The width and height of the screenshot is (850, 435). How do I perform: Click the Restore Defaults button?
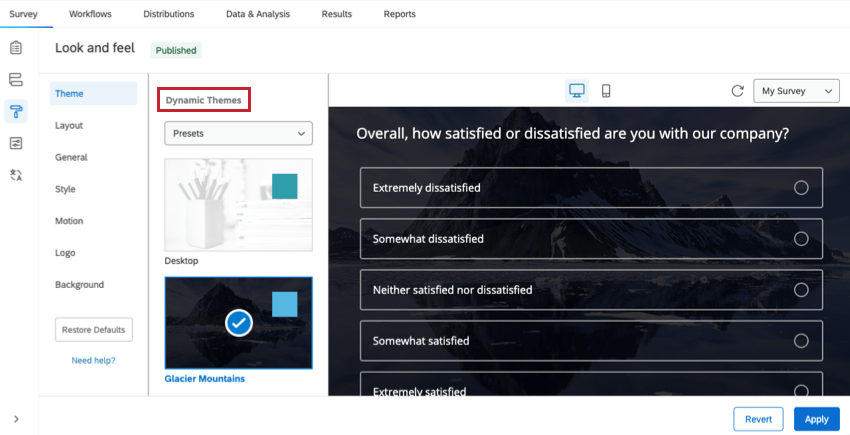pyautogui.click(x=94, y=330)
